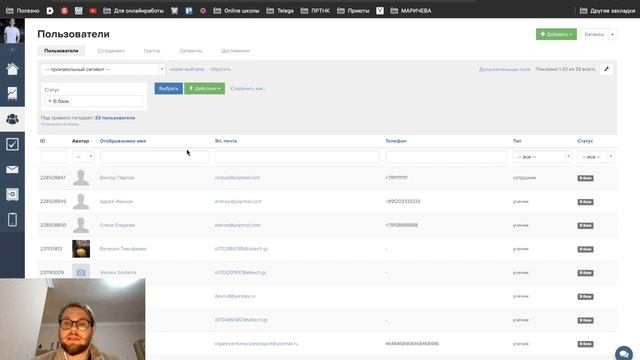Expand the Действия green dropdown button
640x360 pixels.
pyautogui.click(x=204, y=89)
